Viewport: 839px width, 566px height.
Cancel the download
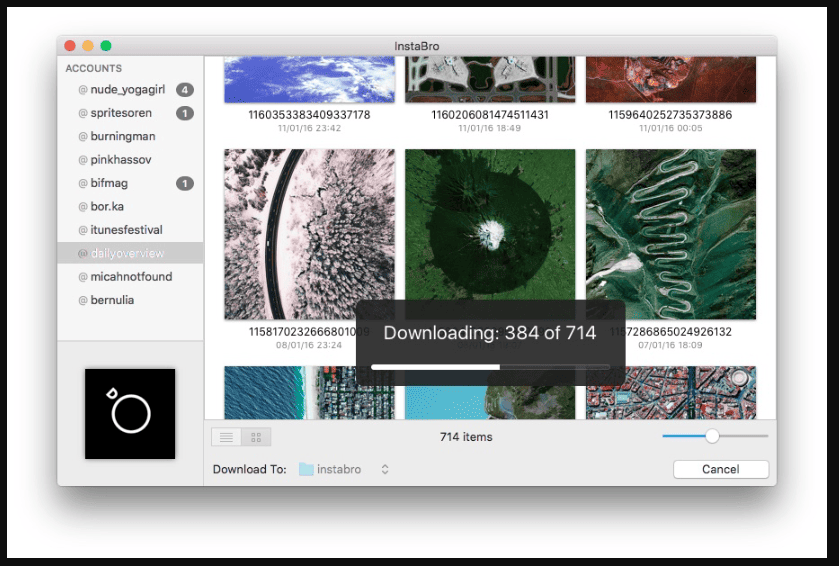tap(721, 469)
